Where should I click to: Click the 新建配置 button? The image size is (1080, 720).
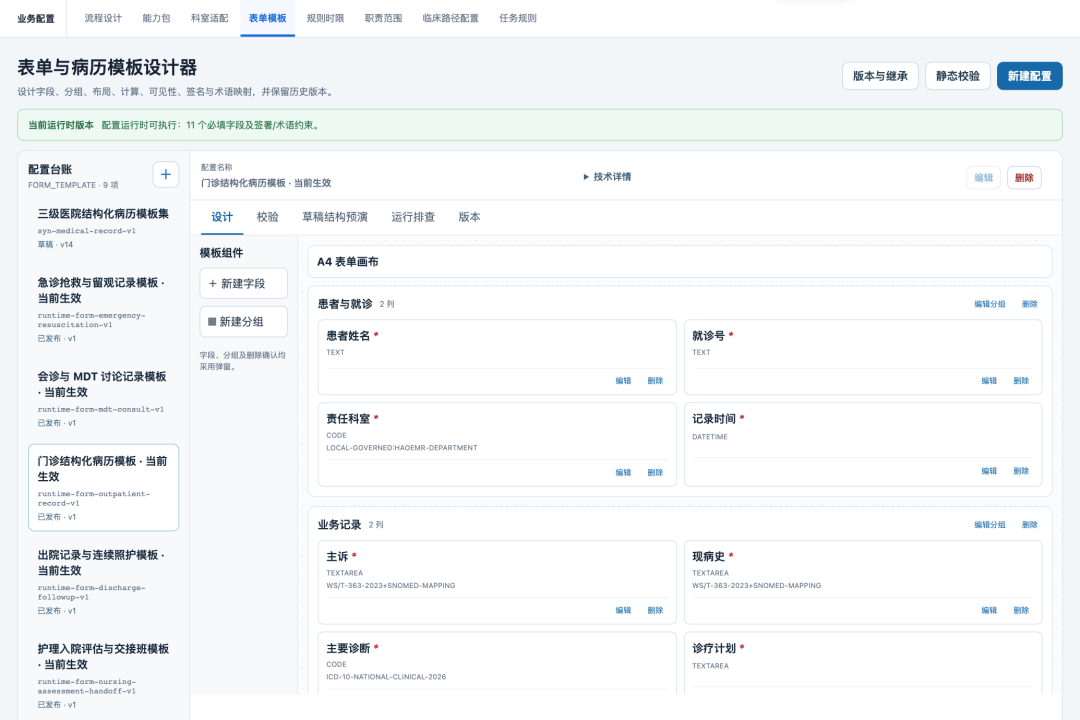pyautogui.click(x=1029, y=76)
